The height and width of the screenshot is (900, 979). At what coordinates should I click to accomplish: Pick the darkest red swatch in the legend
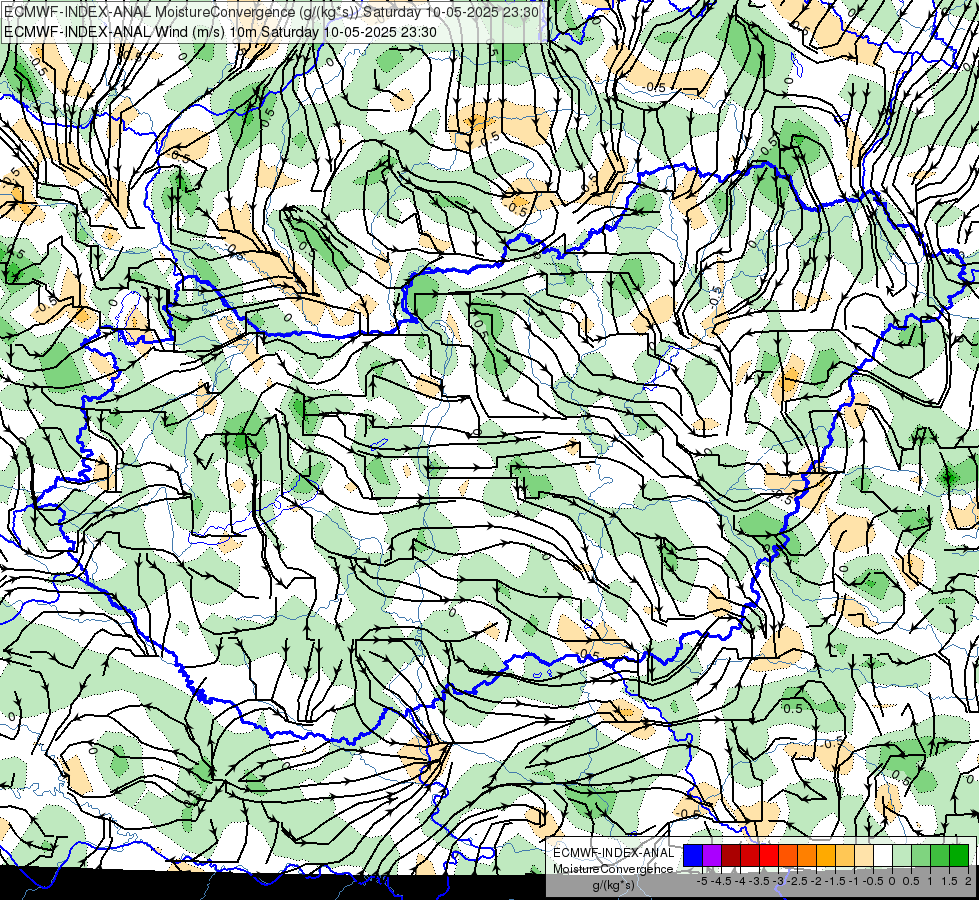pyautogui.click(x=731, y=856)
